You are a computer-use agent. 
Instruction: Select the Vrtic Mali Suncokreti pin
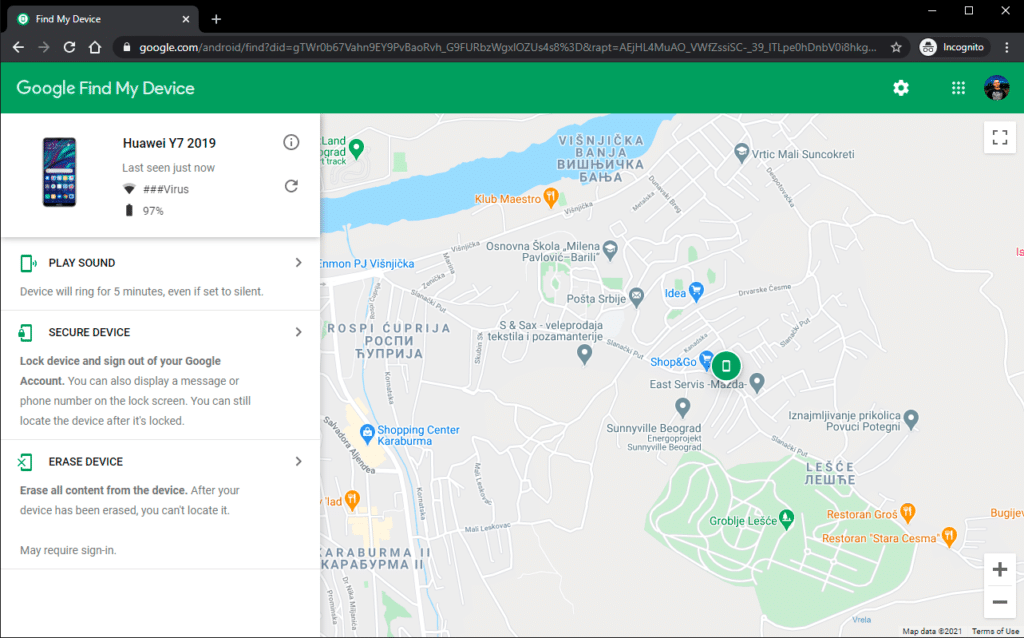pyautogui.click(x=741, y=152)
